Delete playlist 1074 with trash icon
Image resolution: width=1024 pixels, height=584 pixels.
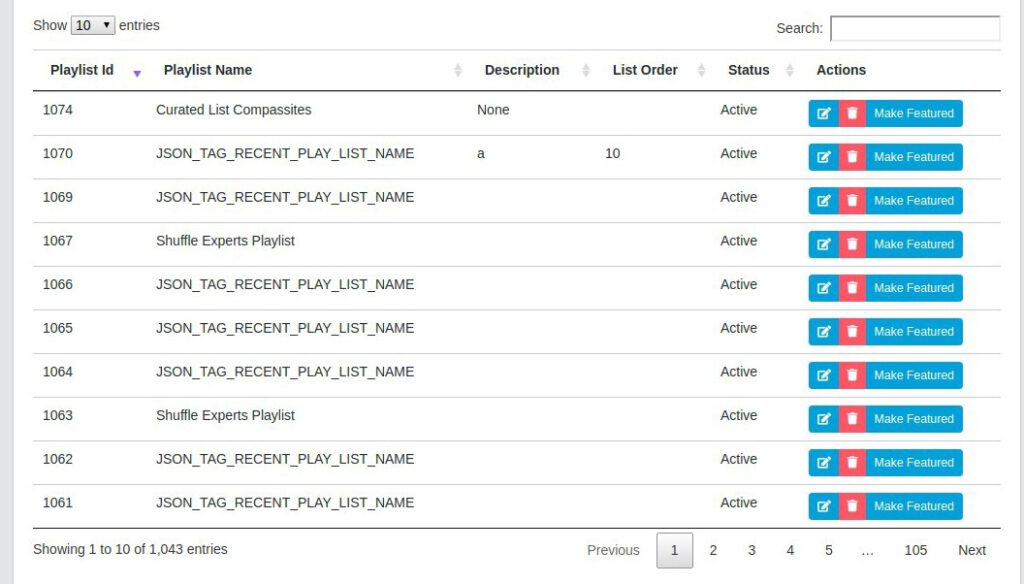852,113
